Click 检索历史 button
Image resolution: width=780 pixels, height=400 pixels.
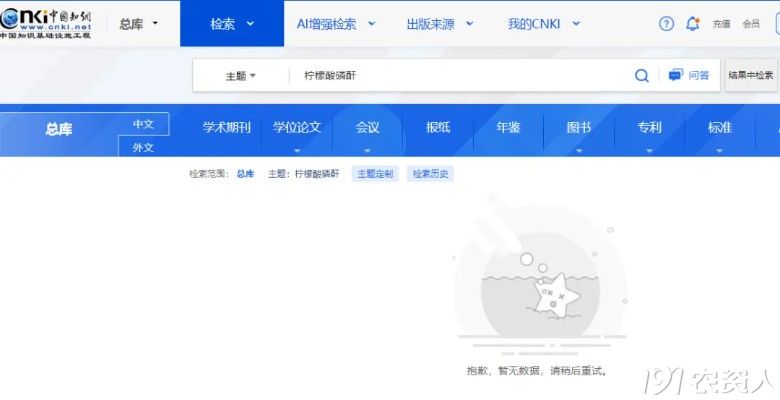coord(430,174)
